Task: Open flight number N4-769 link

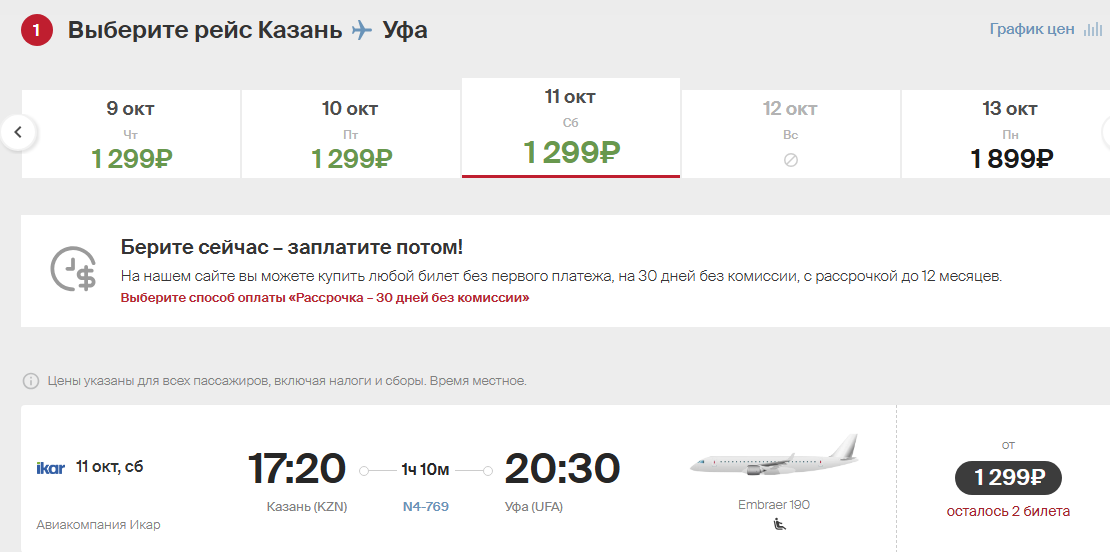Action: pyautogui.click(x=425, y=507)
